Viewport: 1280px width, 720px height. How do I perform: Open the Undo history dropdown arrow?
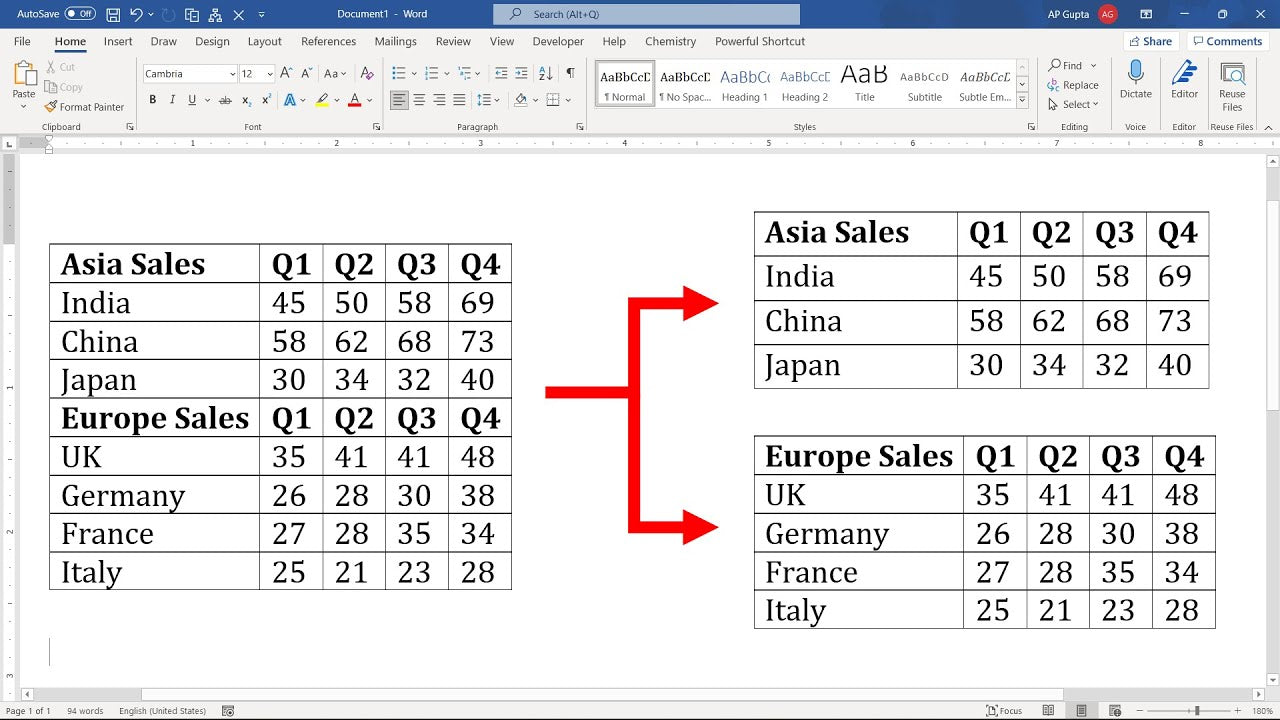pos(151,14)
